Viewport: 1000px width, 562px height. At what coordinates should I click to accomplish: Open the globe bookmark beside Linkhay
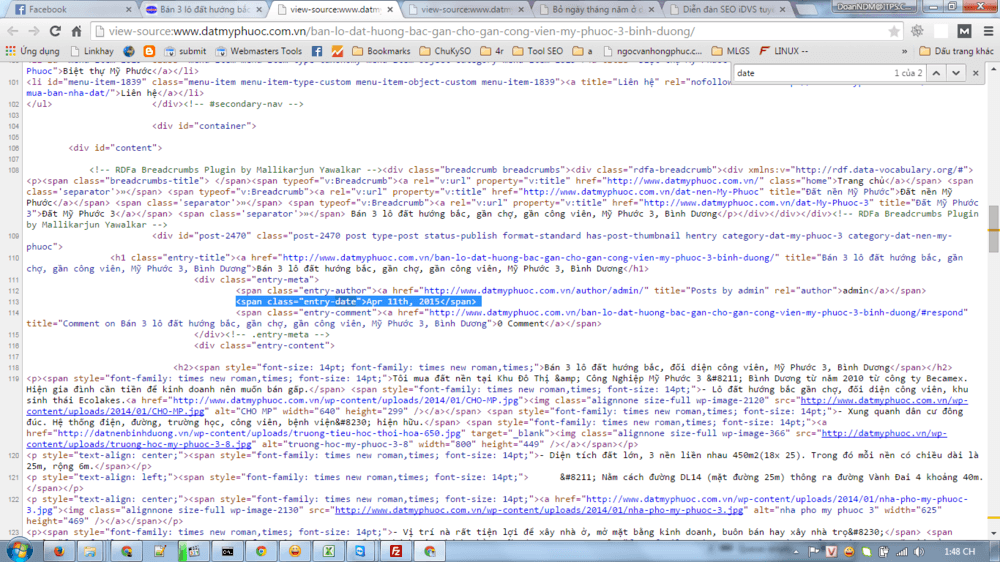coord(129,51)
